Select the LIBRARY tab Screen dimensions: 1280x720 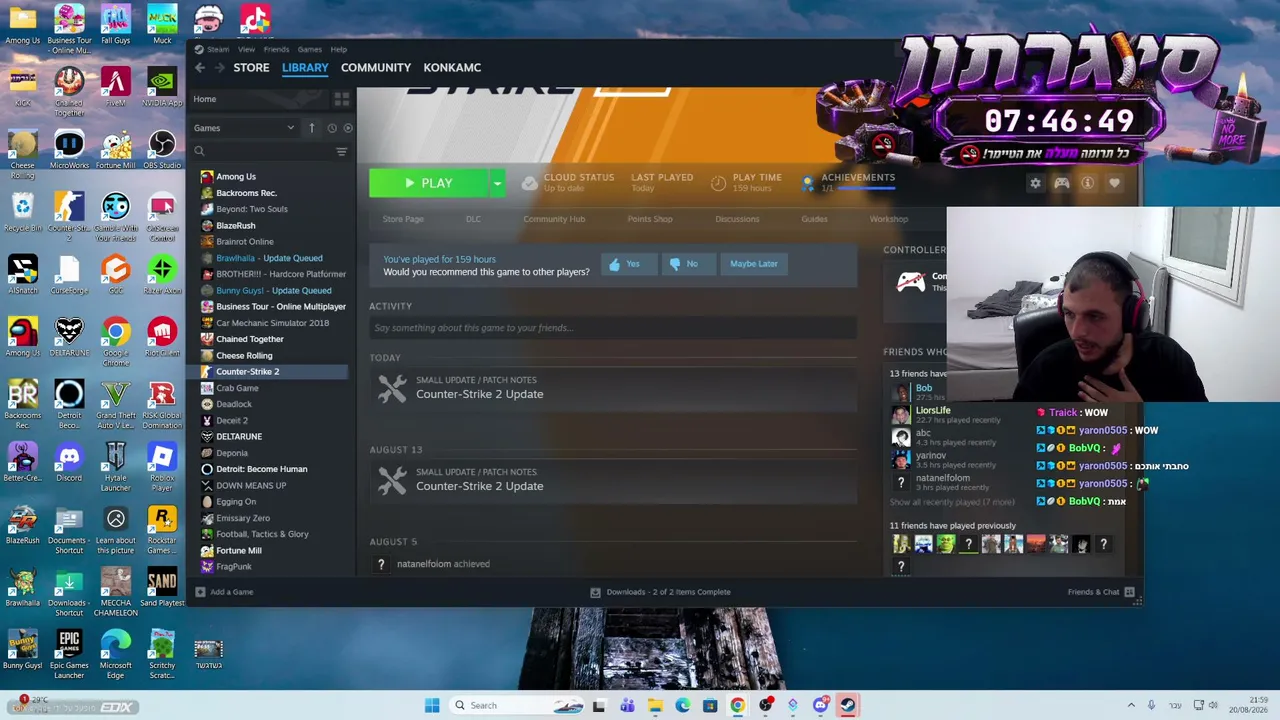coord(305,67)
